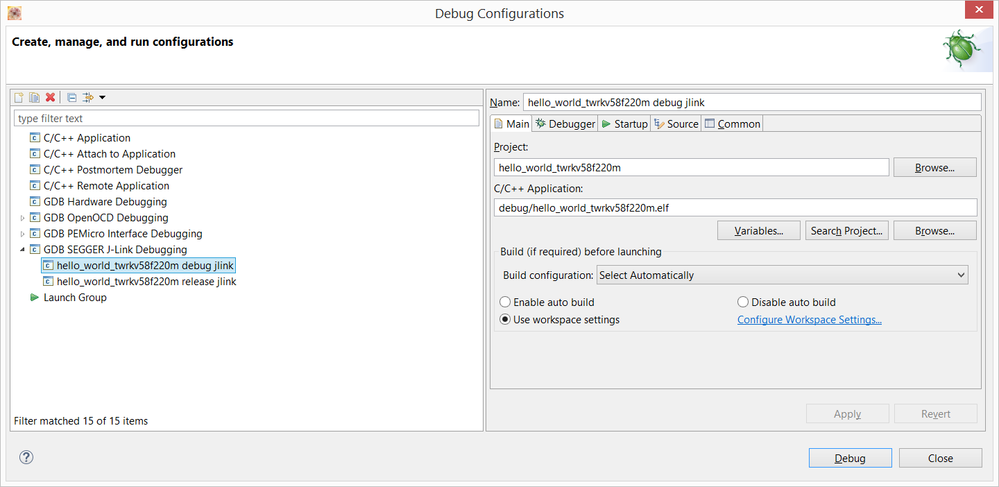
Task: Click the Collapse All toolbar icon
Action: (x=72, y=97)
